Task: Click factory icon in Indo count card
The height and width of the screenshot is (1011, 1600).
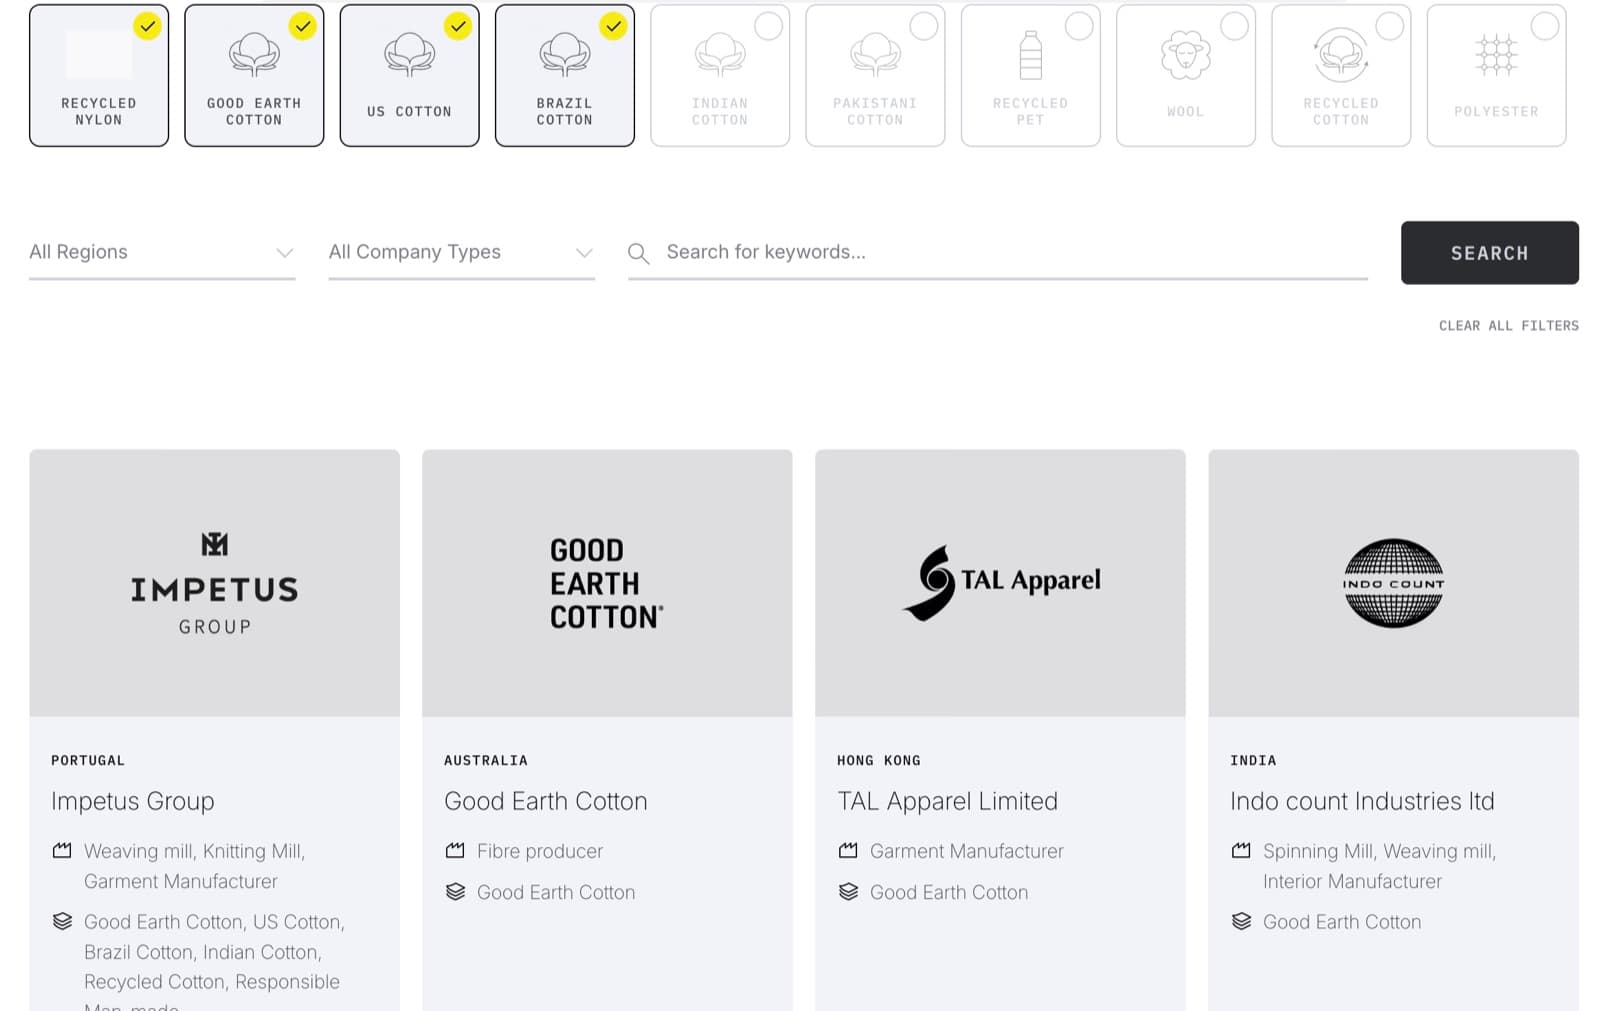Action: click(x=1241, y=851)
